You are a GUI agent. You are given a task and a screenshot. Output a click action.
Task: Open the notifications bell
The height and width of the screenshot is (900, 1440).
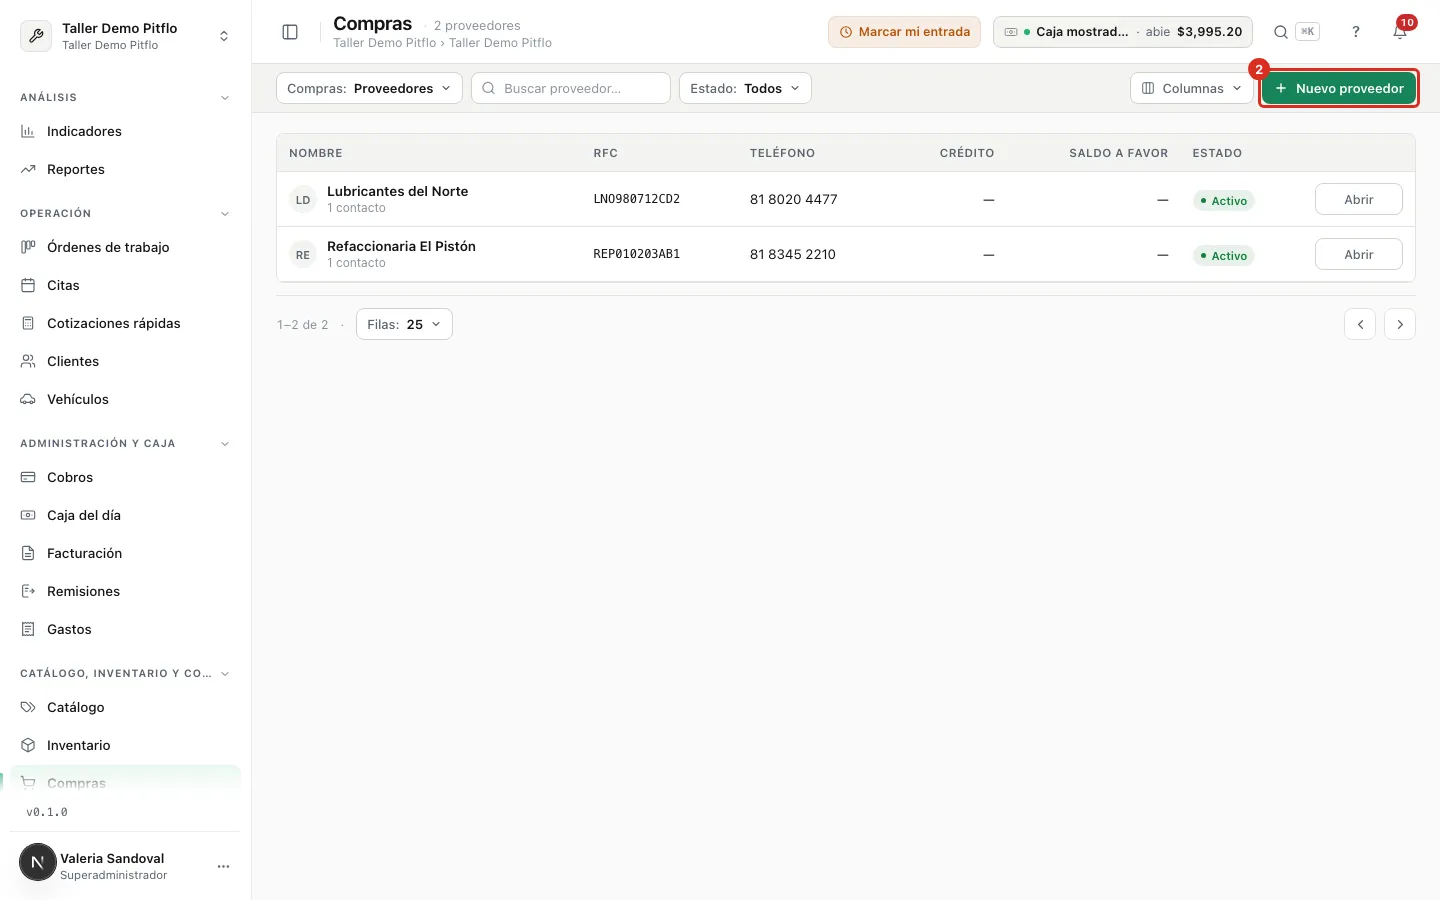pyautogui.click(x=1400, y=32)
